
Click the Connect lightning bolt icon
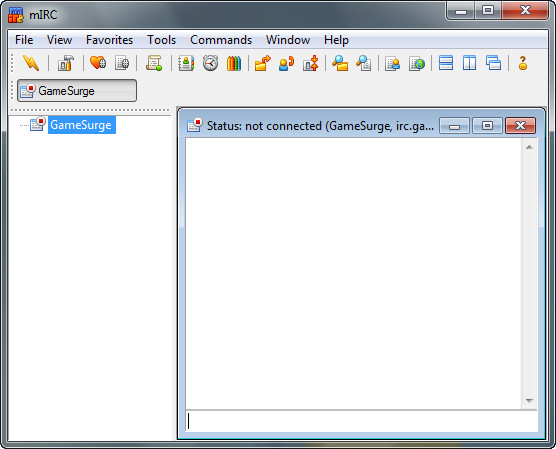(31, 63)
